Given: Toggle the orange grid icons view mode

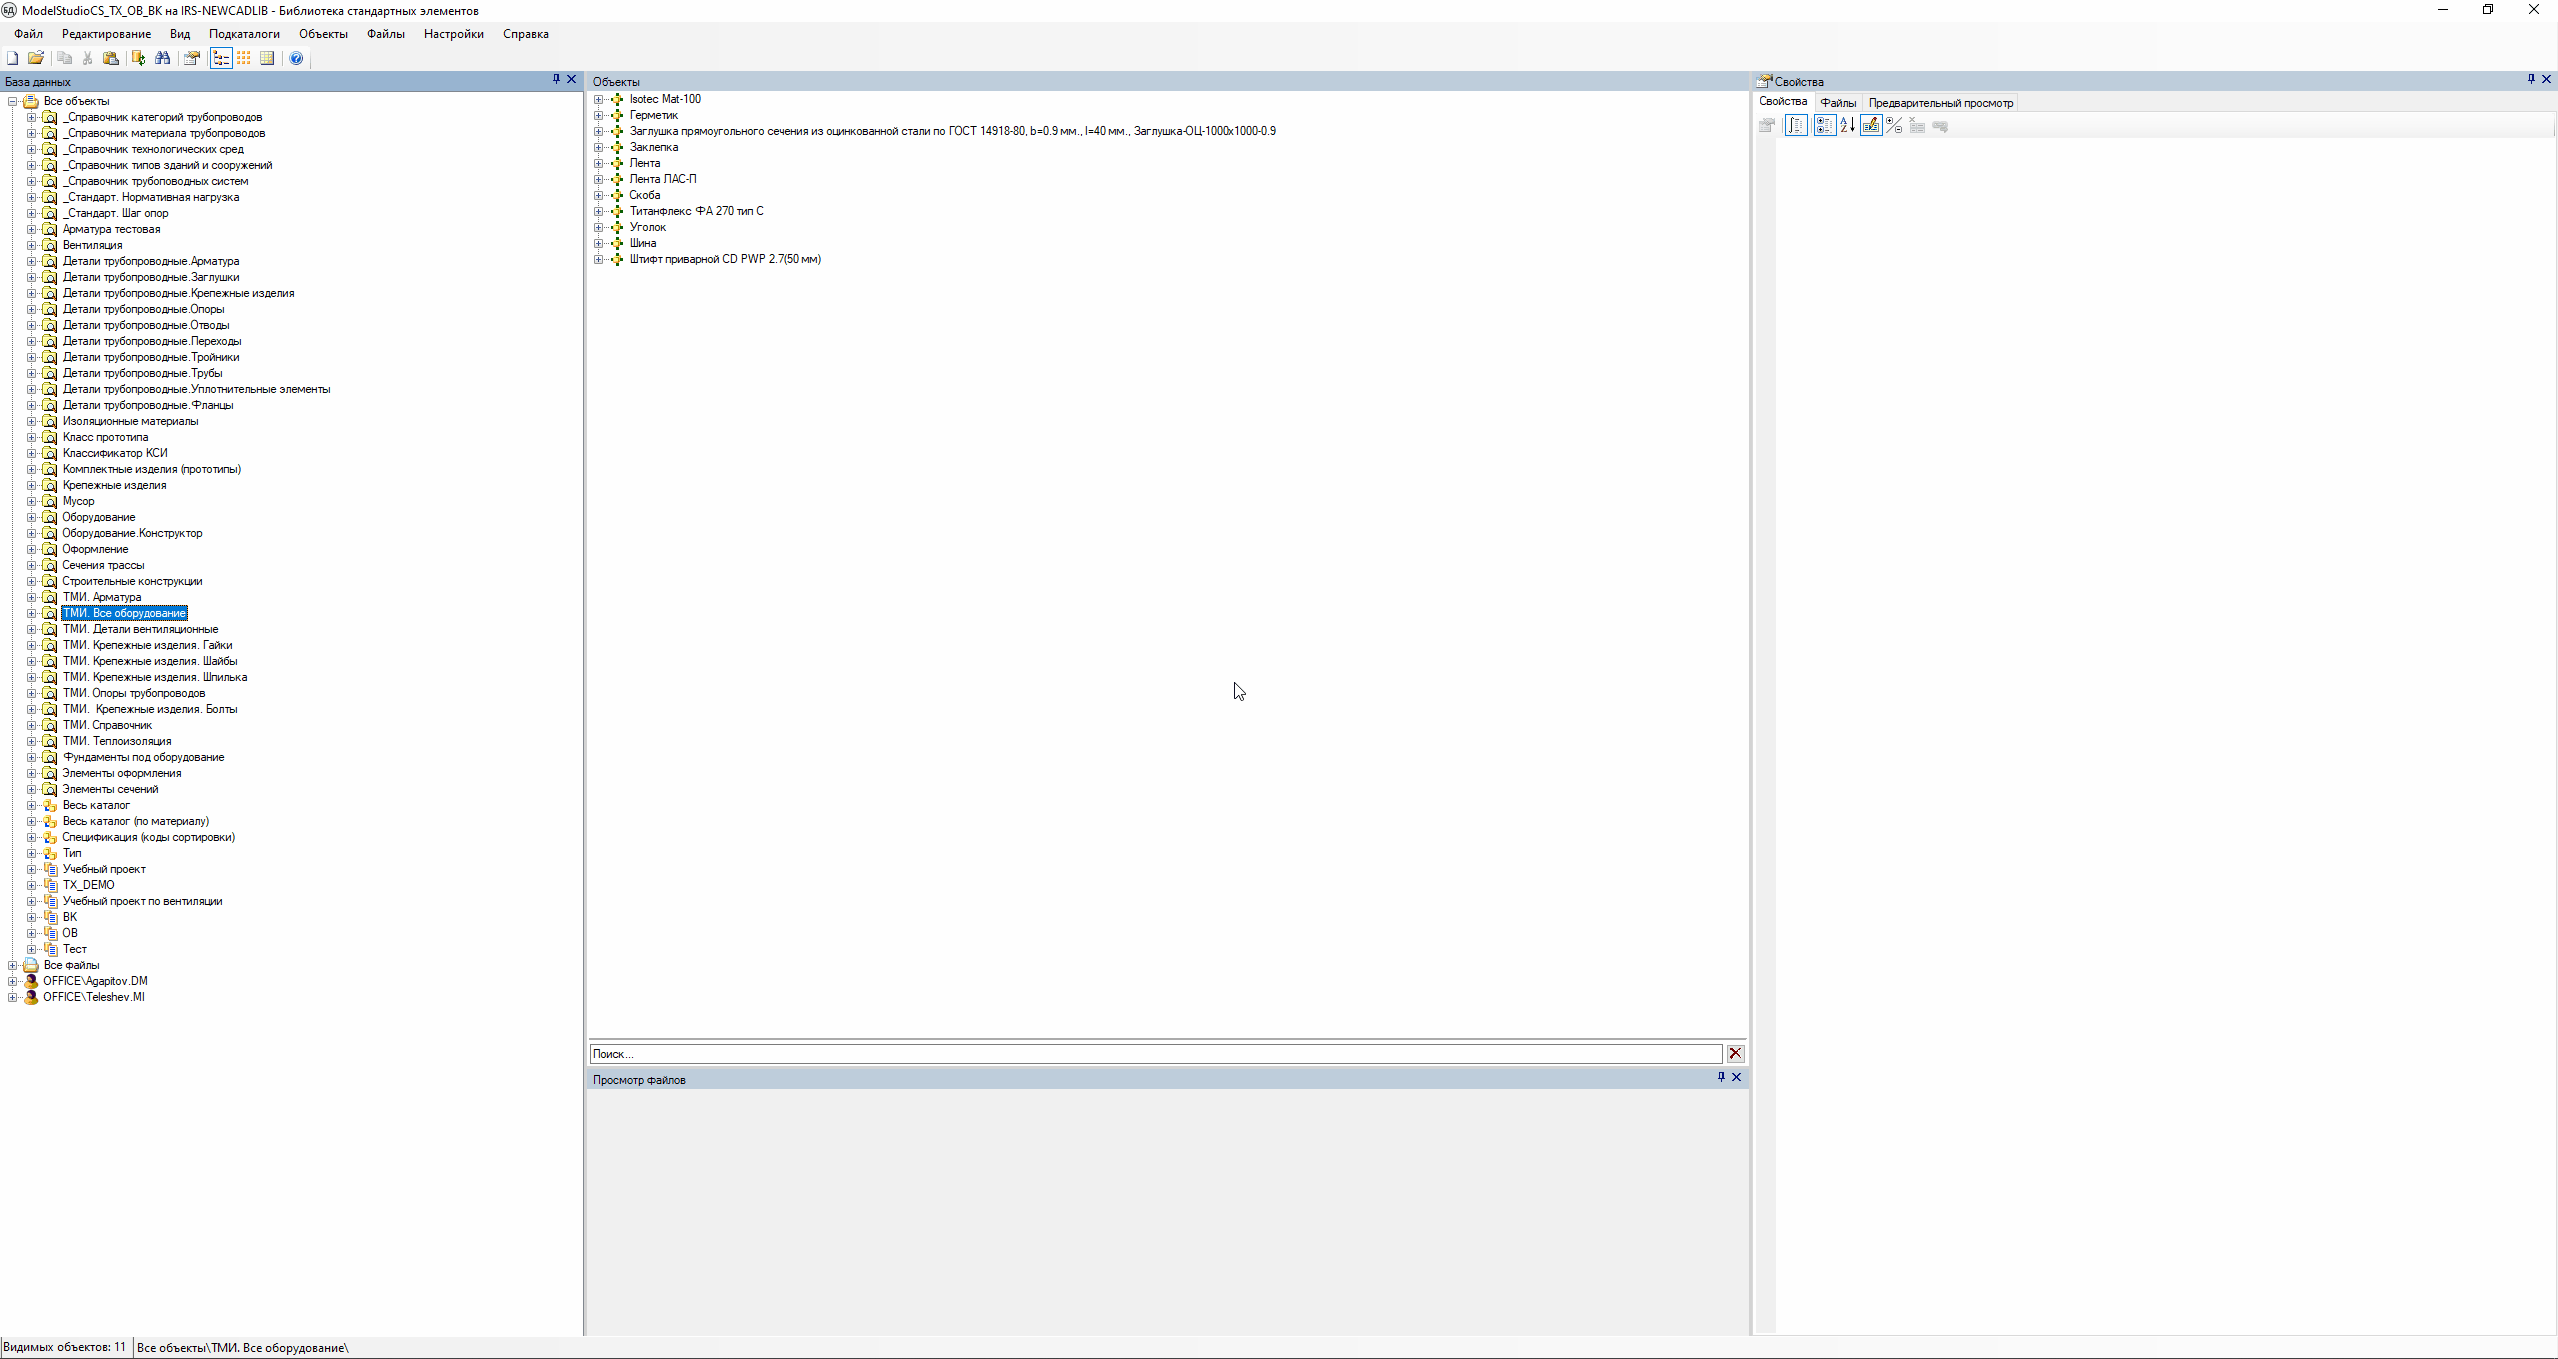Looking at the screenshot, I should 244,58.
